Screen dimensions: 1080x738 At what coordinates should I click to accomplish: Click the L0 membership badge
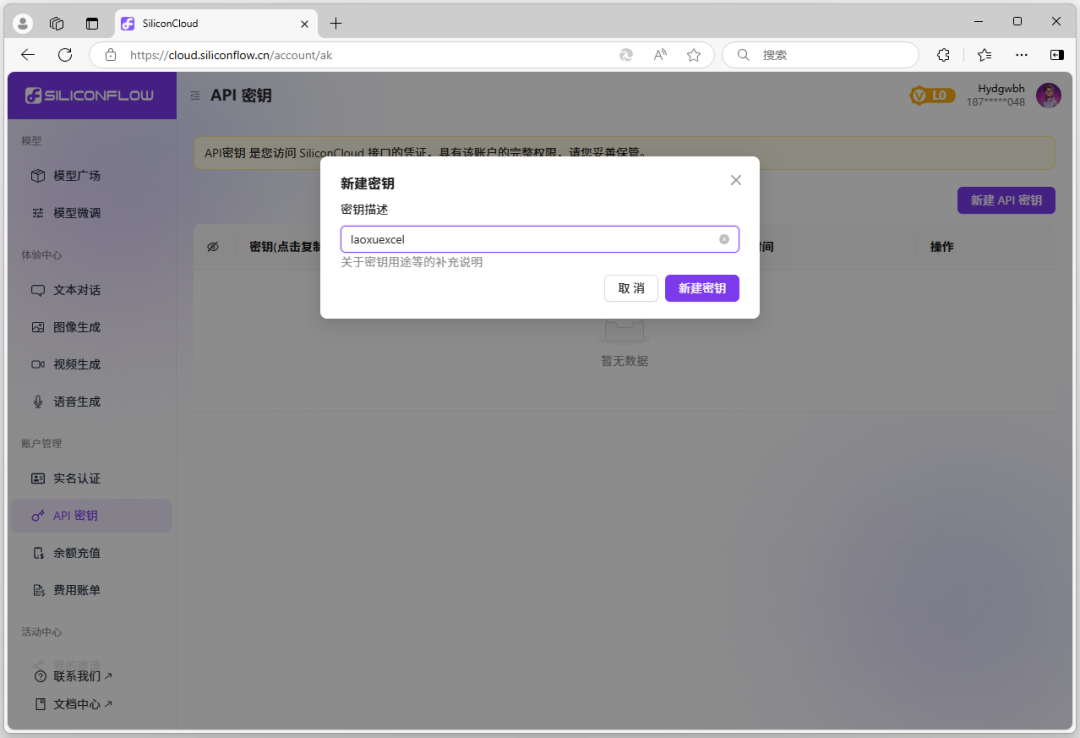(x=932, y=95)
